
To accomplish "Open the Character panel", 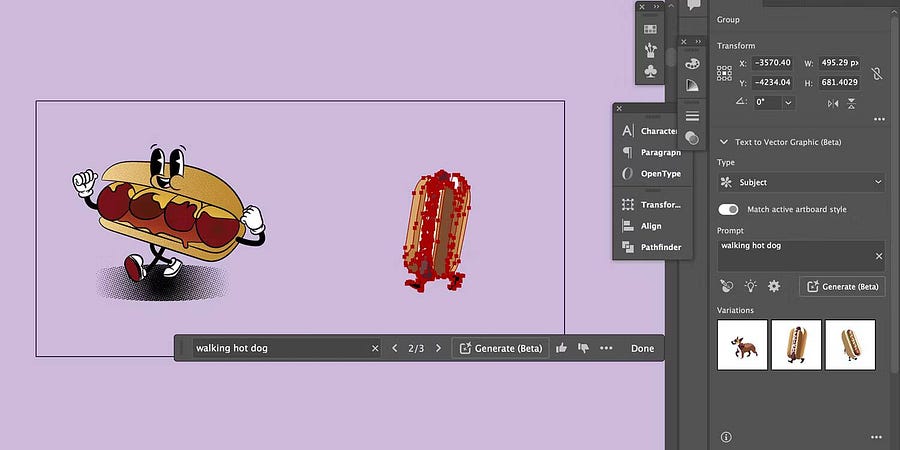I will (x=650, y=131).
